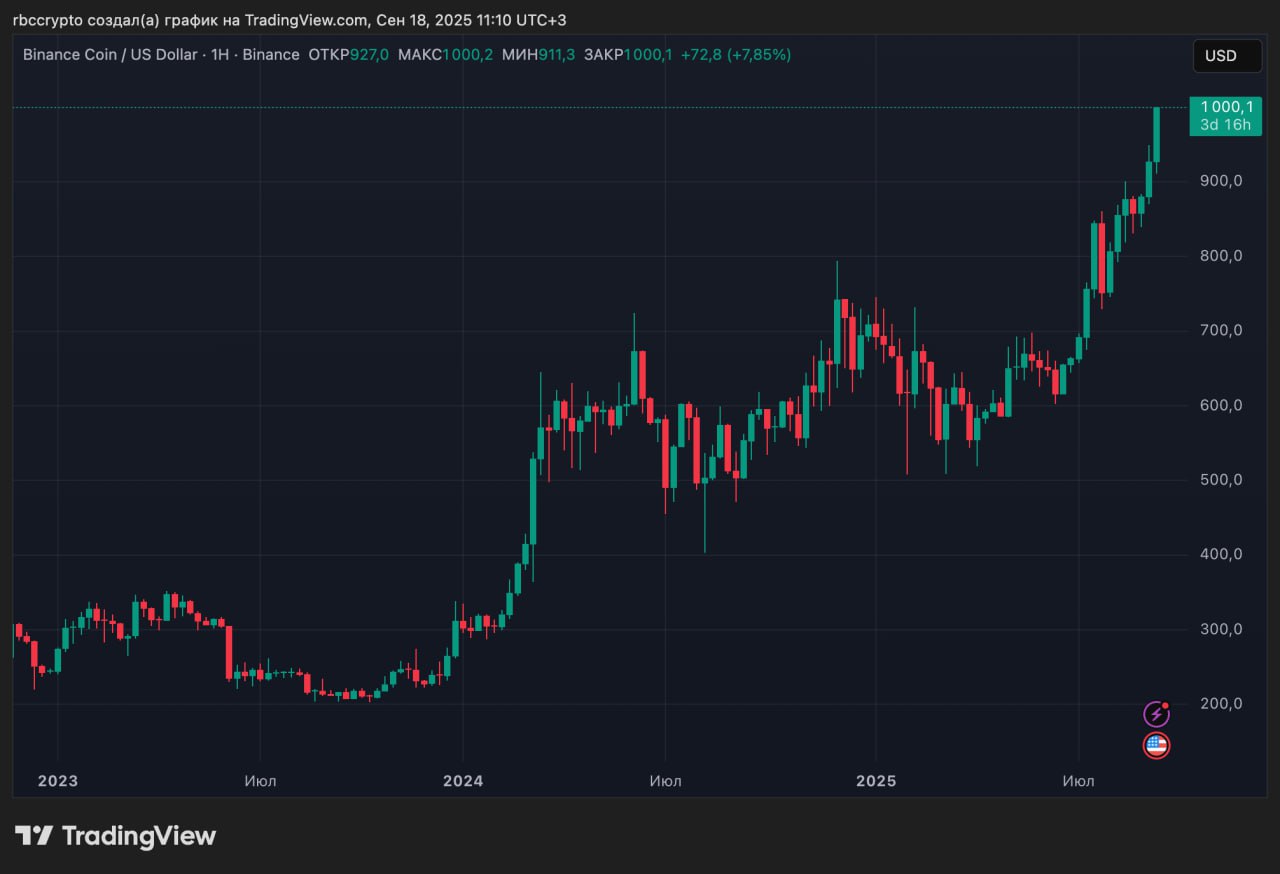1280x874 pixels.
Task: Click the rbccrypto chart attribution text
Action: (289, 20)
